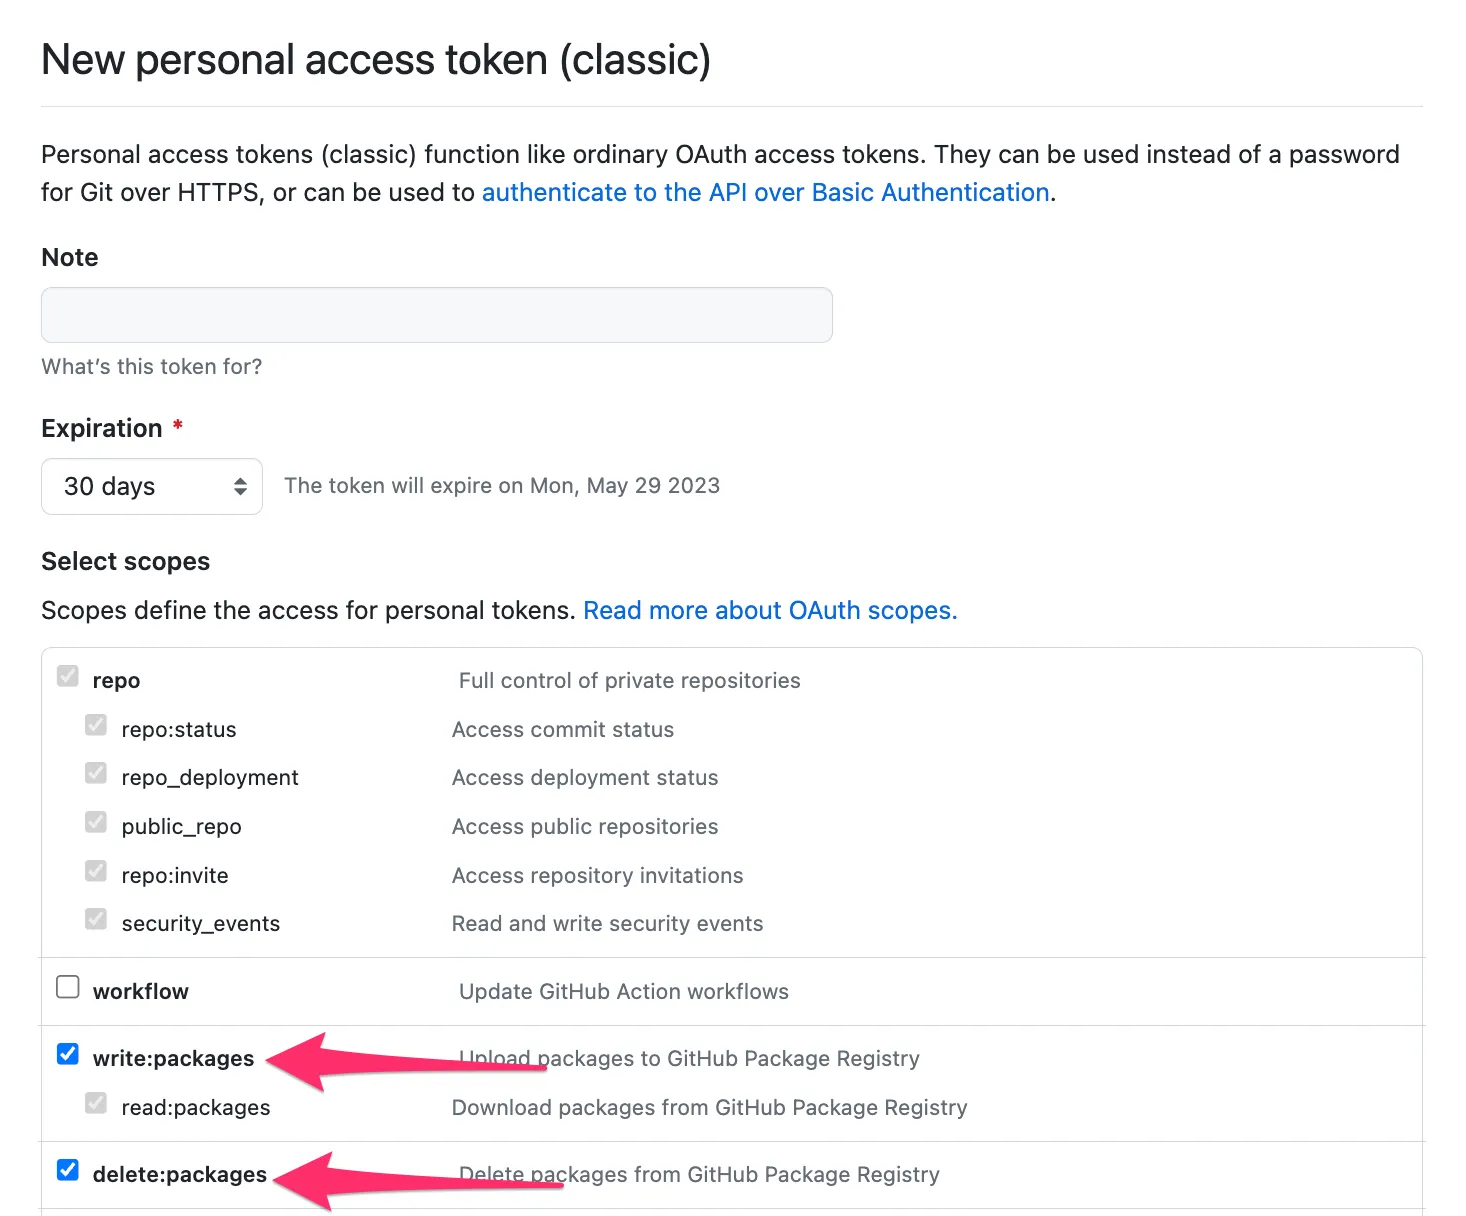1466x1216 pixels.
Task: Click the repo scope label
Action: 116,680
